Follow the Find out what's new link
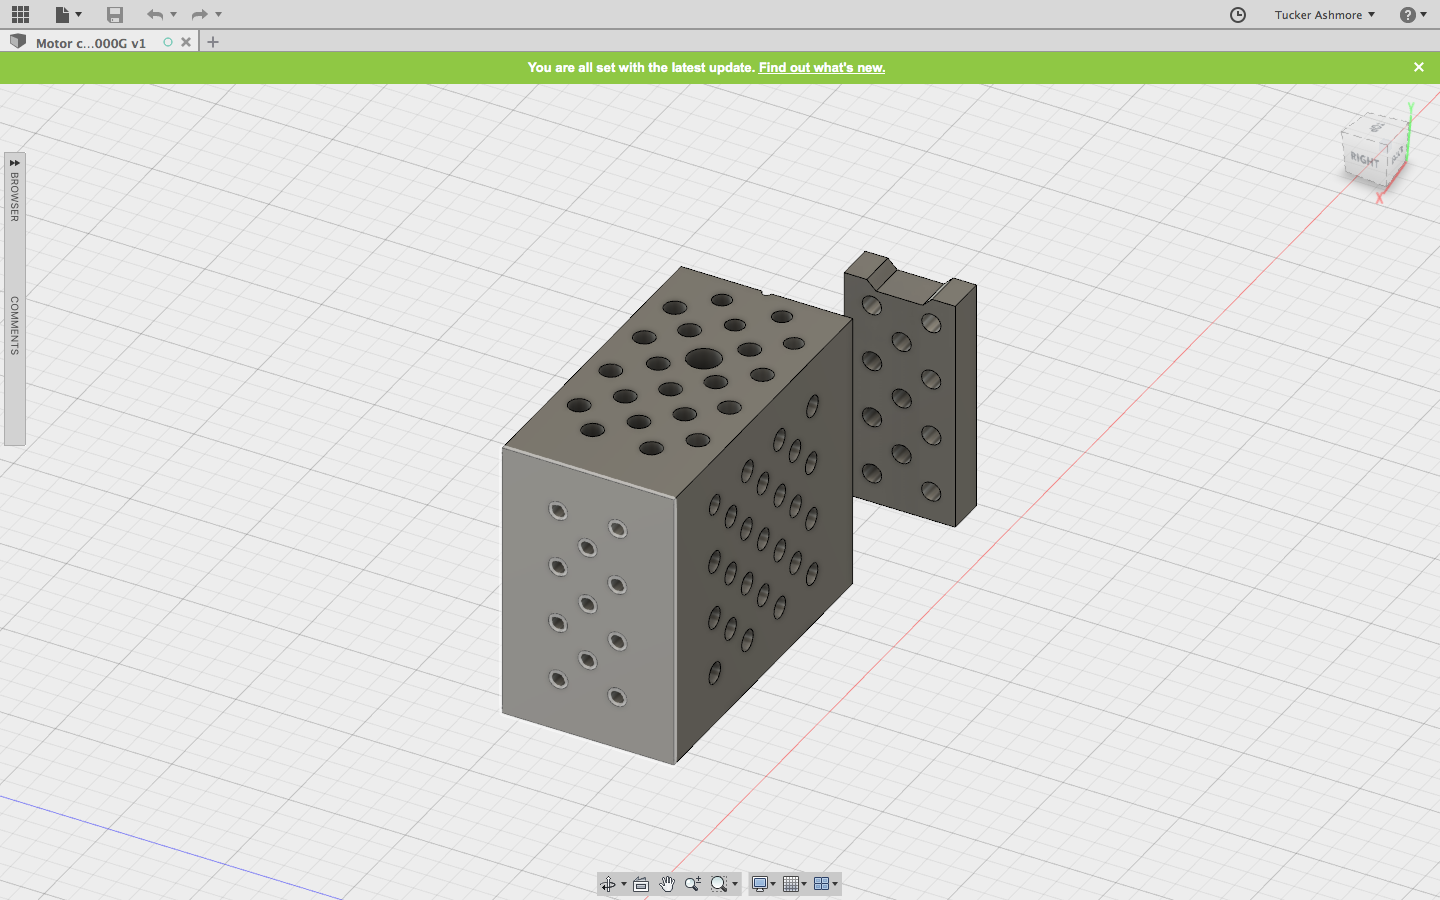Viewport: 1440px width, 900px height. 822,67
